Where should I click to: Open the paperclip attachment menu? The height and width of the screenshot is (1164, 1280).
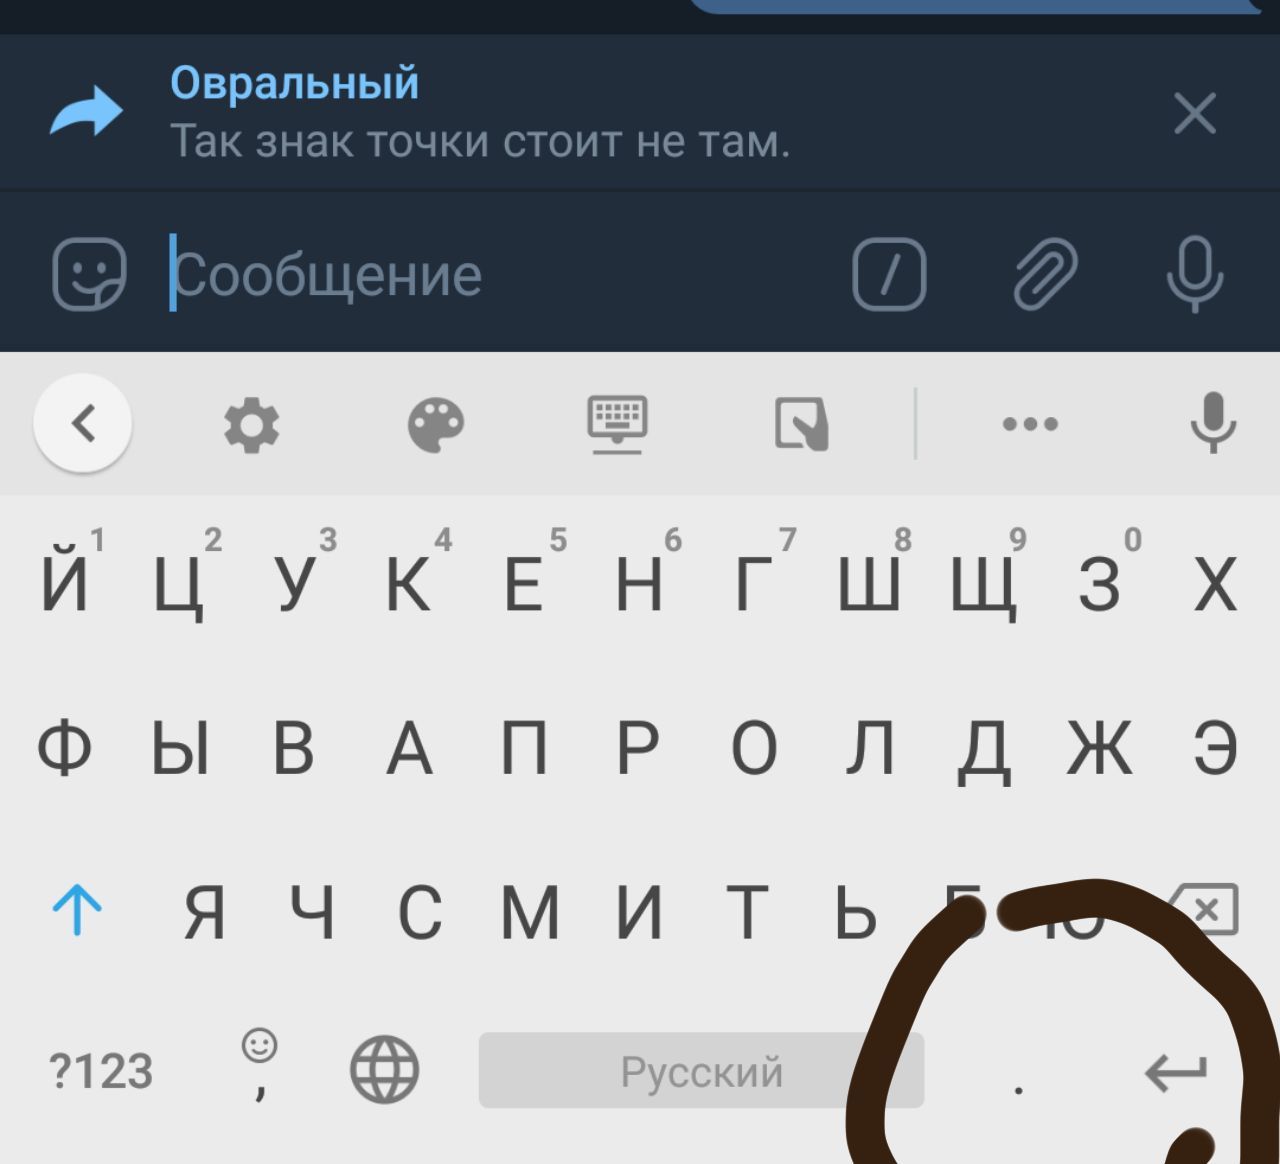pyautogui.click(x=1045, y=274)
